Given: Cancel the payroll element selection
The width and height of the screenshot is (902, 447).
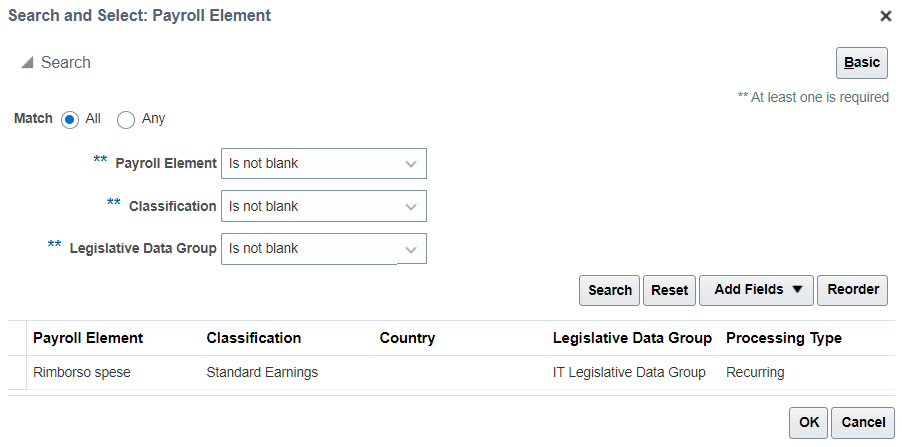Looking at the screenshot, I should pos(863,423).
